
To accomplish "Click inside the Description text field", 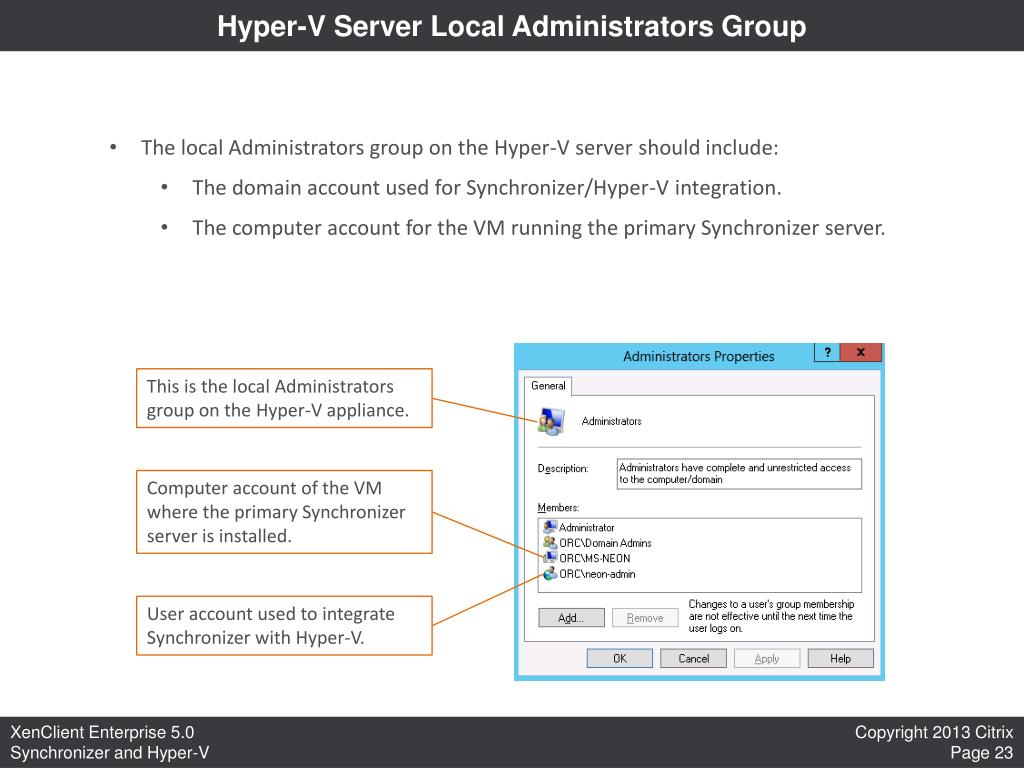I will [739, 473].
